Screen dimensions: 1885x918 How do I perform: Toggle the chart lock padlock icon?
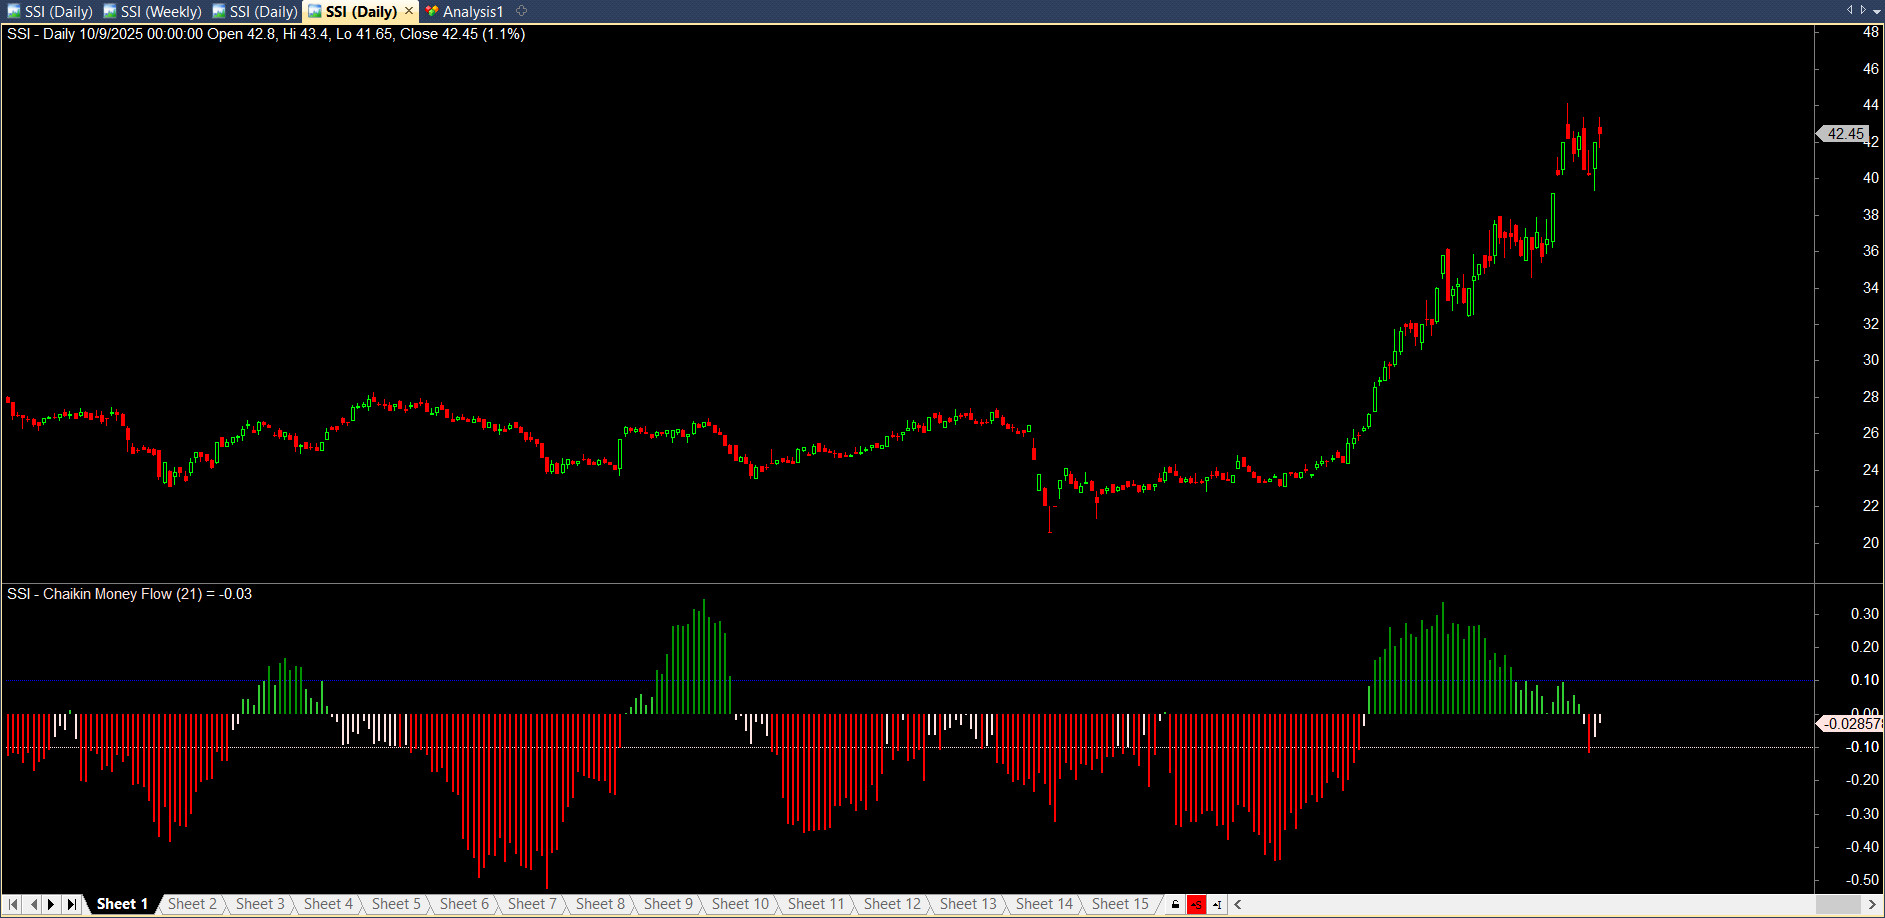[x=1175, y=905]
